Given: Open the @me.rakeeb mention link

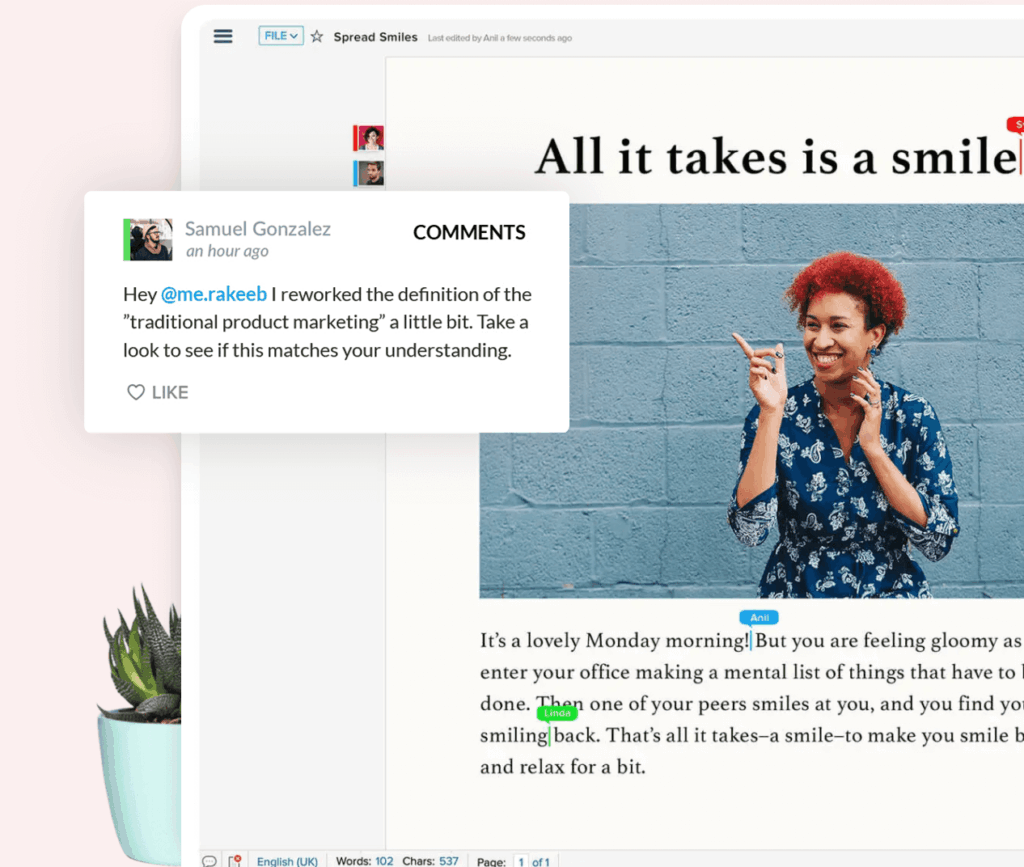Looking at the screenshot, I should click(214, 294).
